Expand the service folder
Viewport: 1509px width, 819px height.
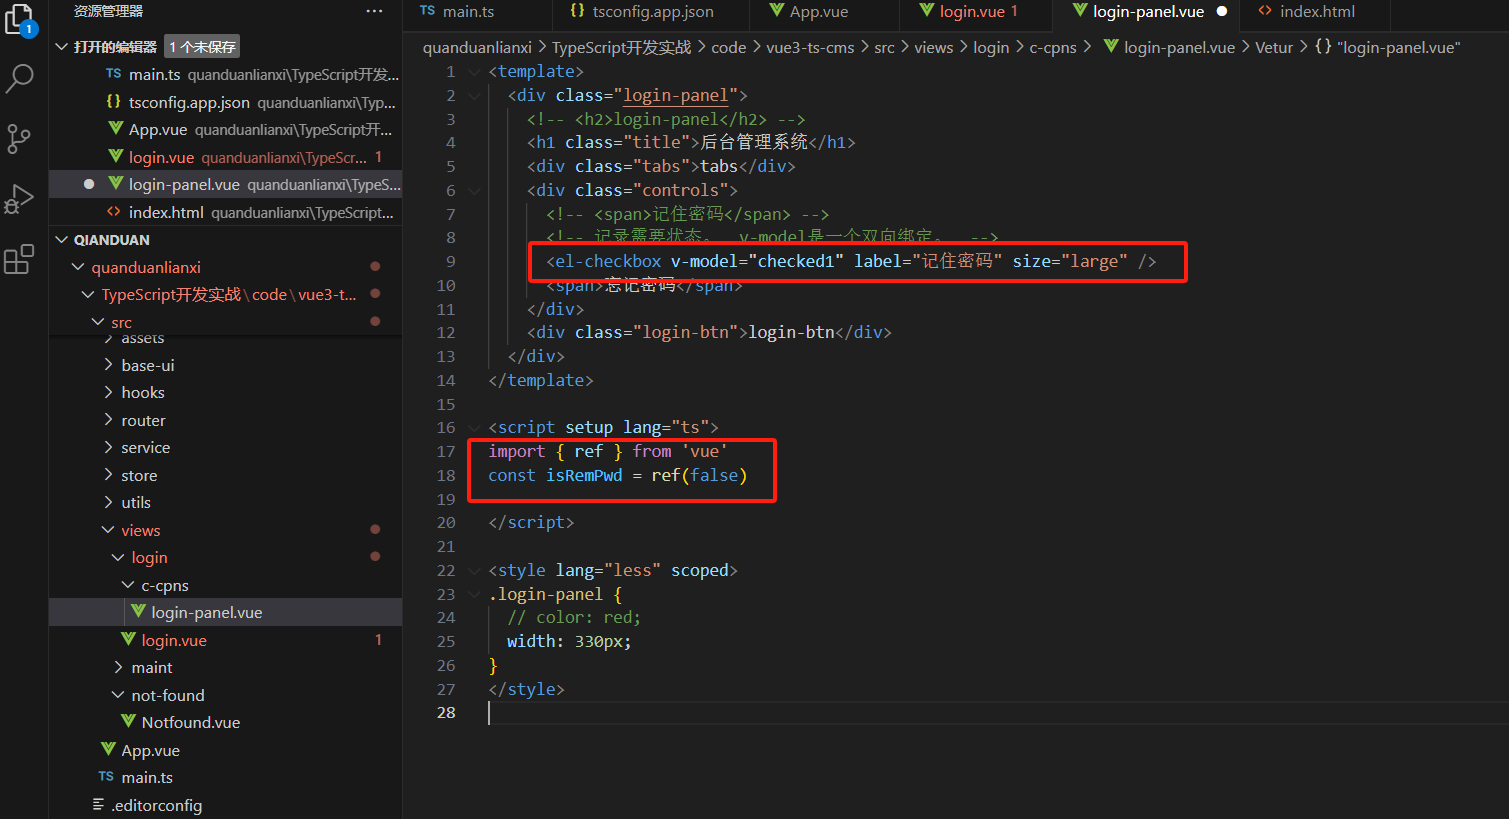(x=108, y=448)
